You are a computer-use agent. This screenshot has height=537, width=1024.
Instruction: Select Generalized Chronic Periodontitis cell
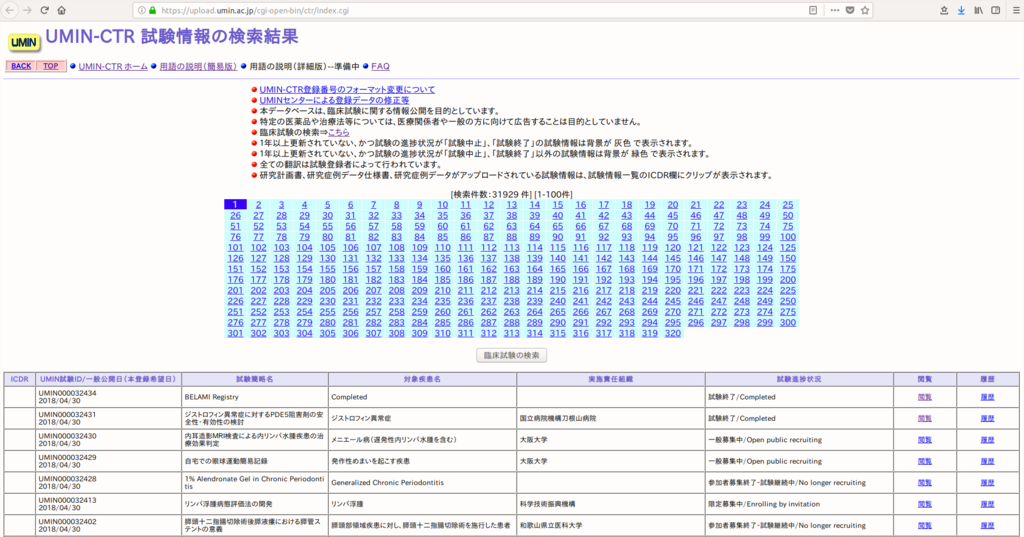tap(422, 483)
